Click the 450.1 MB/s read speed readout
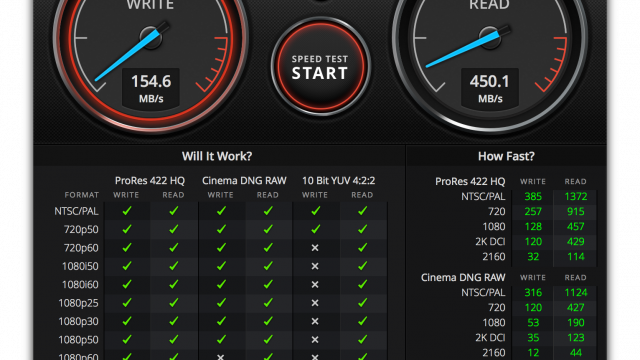The height and width of the screenshot is (360, 640). click(x=489, y=89)
